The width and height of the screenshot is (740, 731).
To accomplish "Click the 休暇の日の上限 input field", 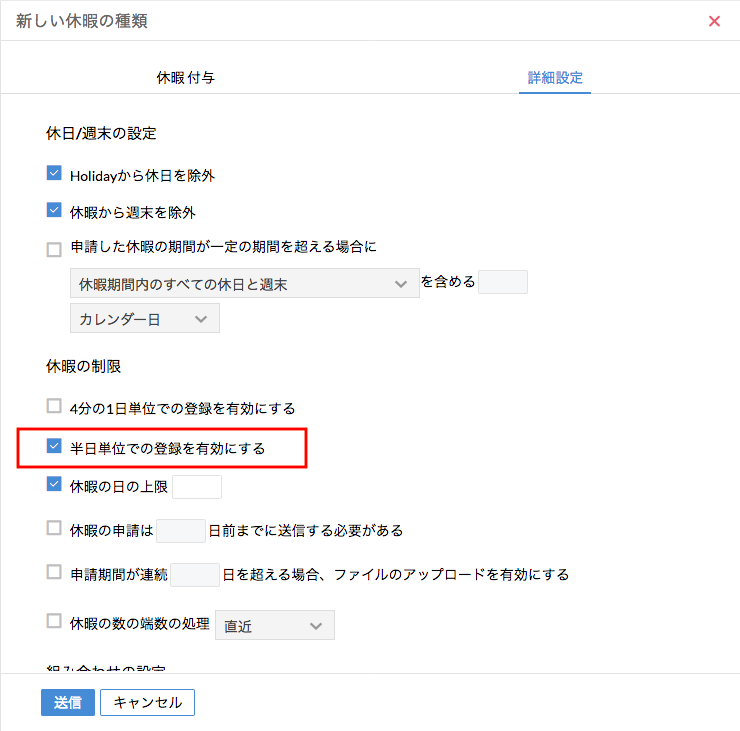I will click(197, 487).
